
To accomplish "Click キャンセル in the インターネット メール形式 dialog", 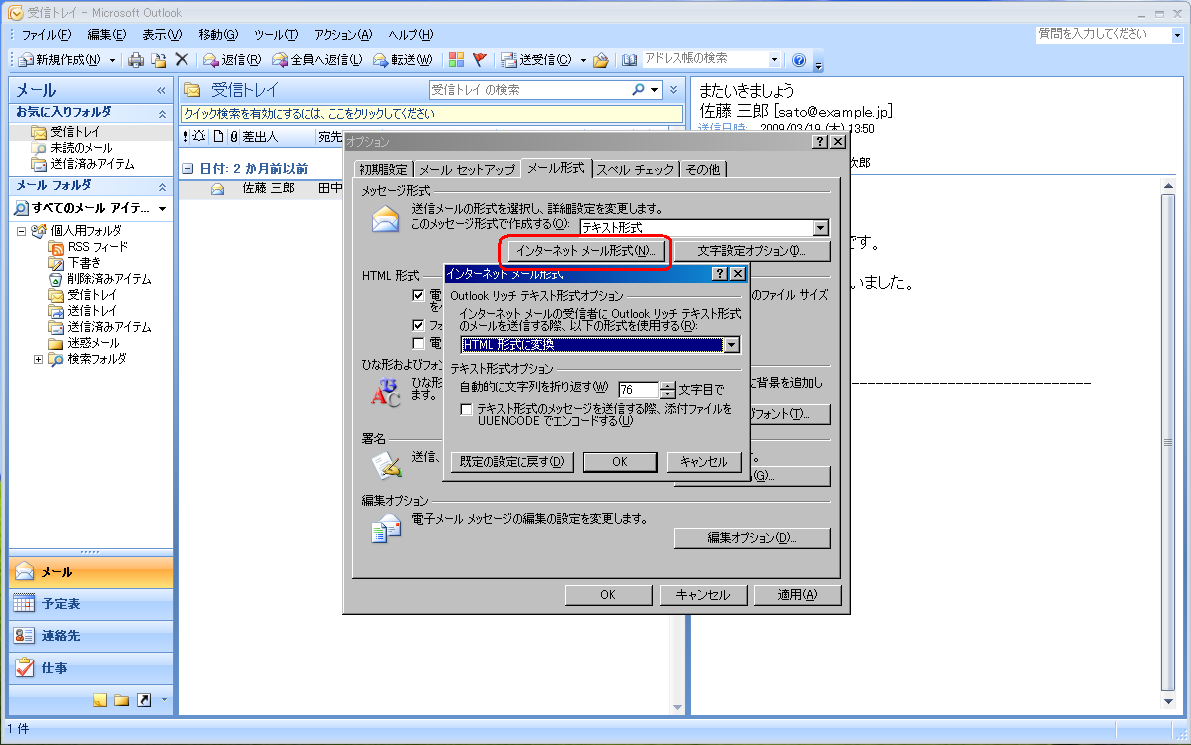I will (x=703, y=462).
